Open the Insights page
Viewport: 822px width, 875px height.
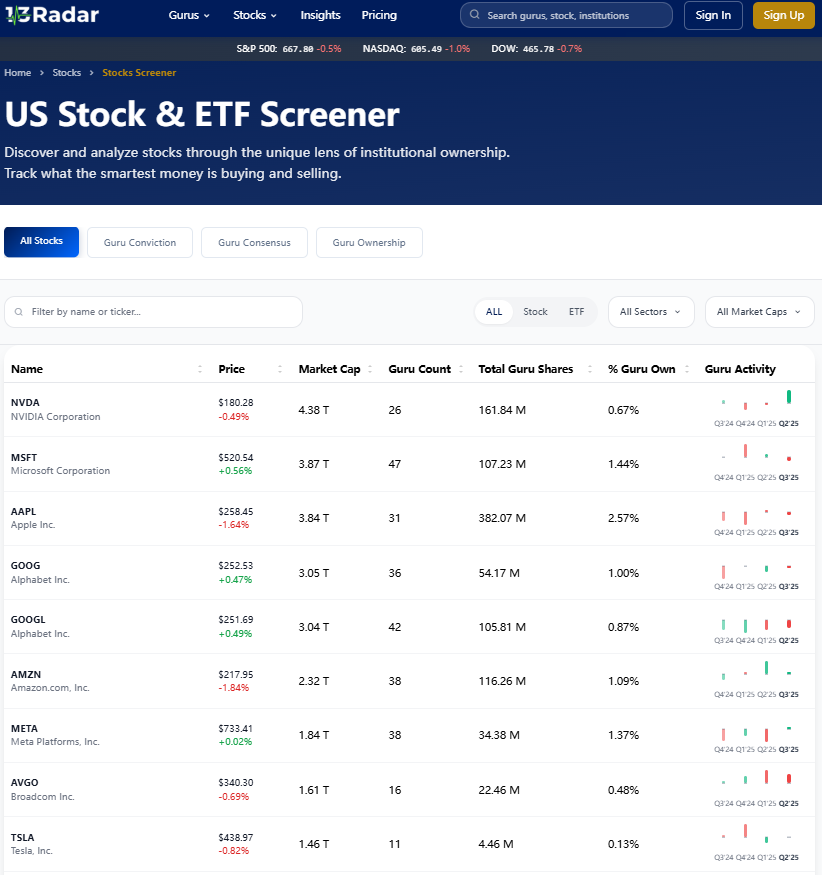[320, 15]
